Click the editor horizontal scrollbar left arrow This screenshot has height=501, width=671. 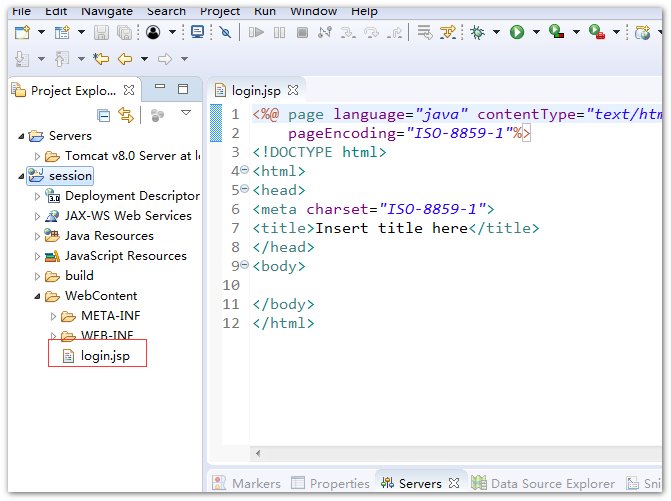point(258,451)
